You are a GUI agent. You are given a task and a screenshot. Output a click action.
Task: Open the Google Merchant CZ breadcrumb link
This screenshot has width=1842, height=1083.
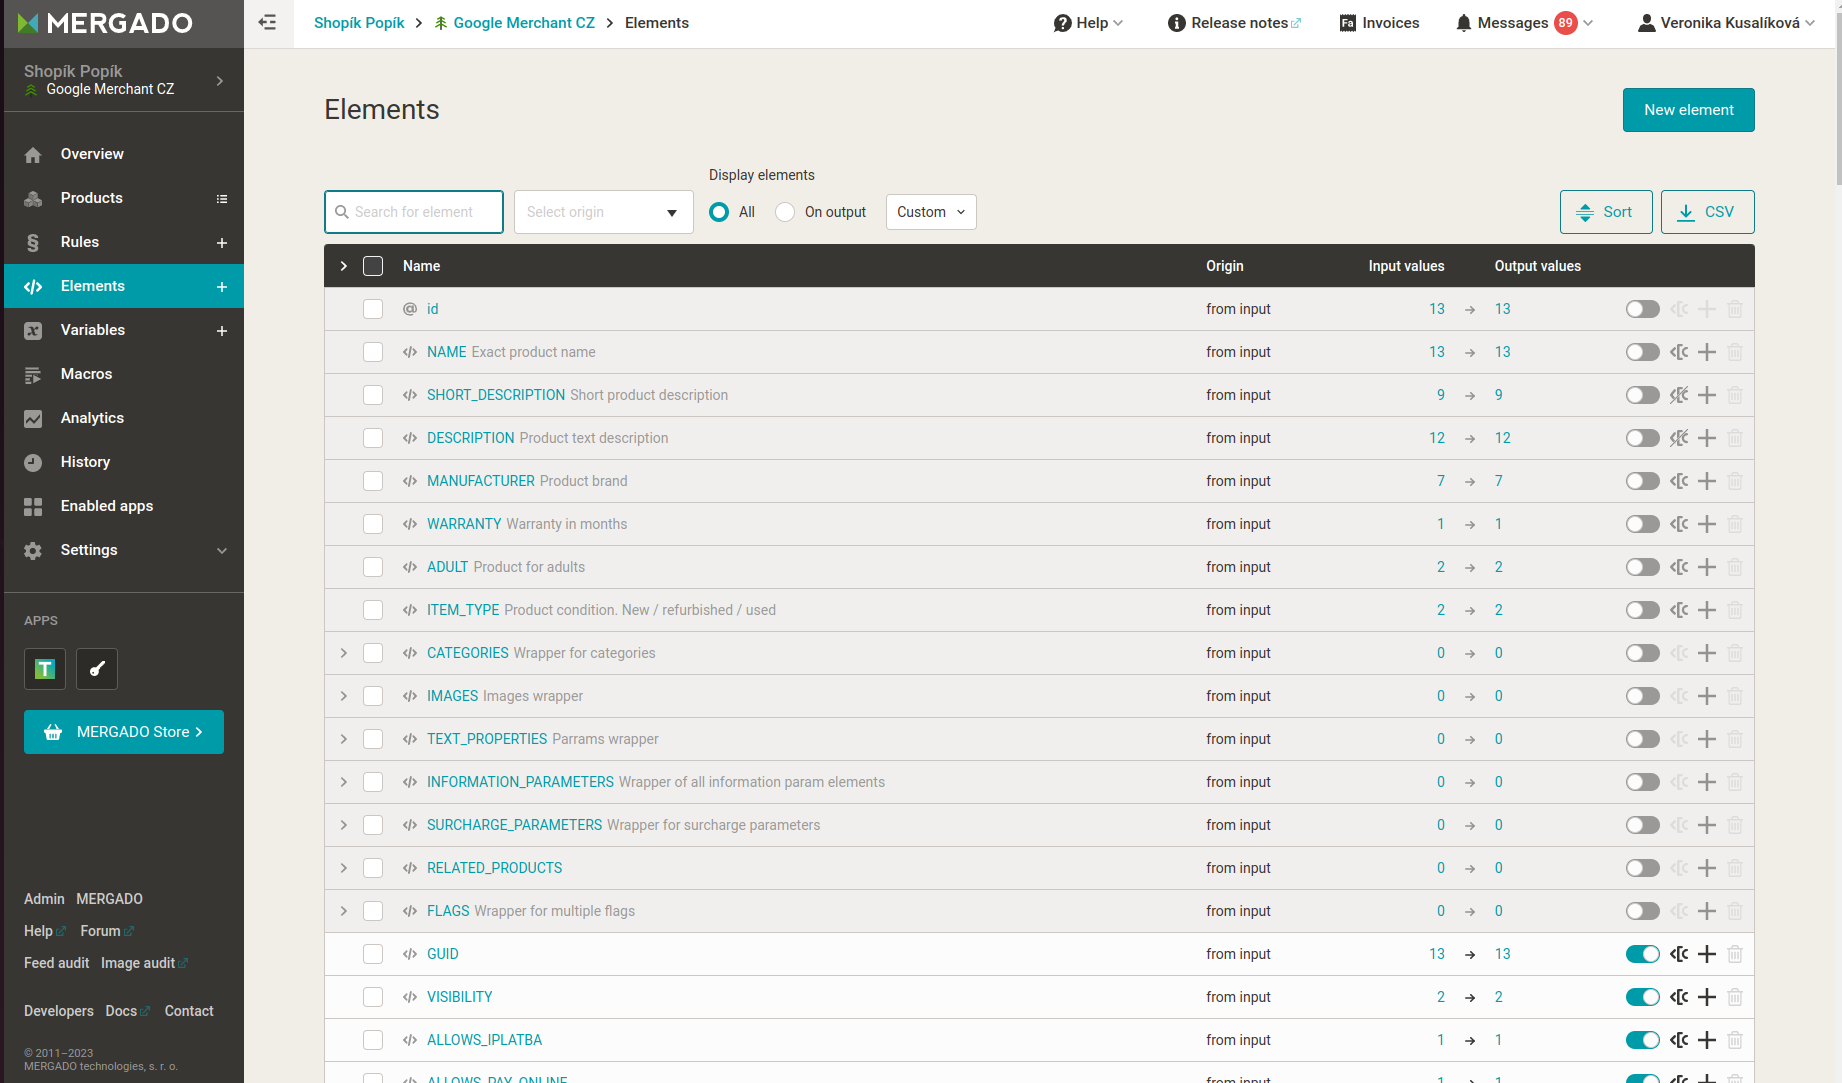(x=514, y=23)
